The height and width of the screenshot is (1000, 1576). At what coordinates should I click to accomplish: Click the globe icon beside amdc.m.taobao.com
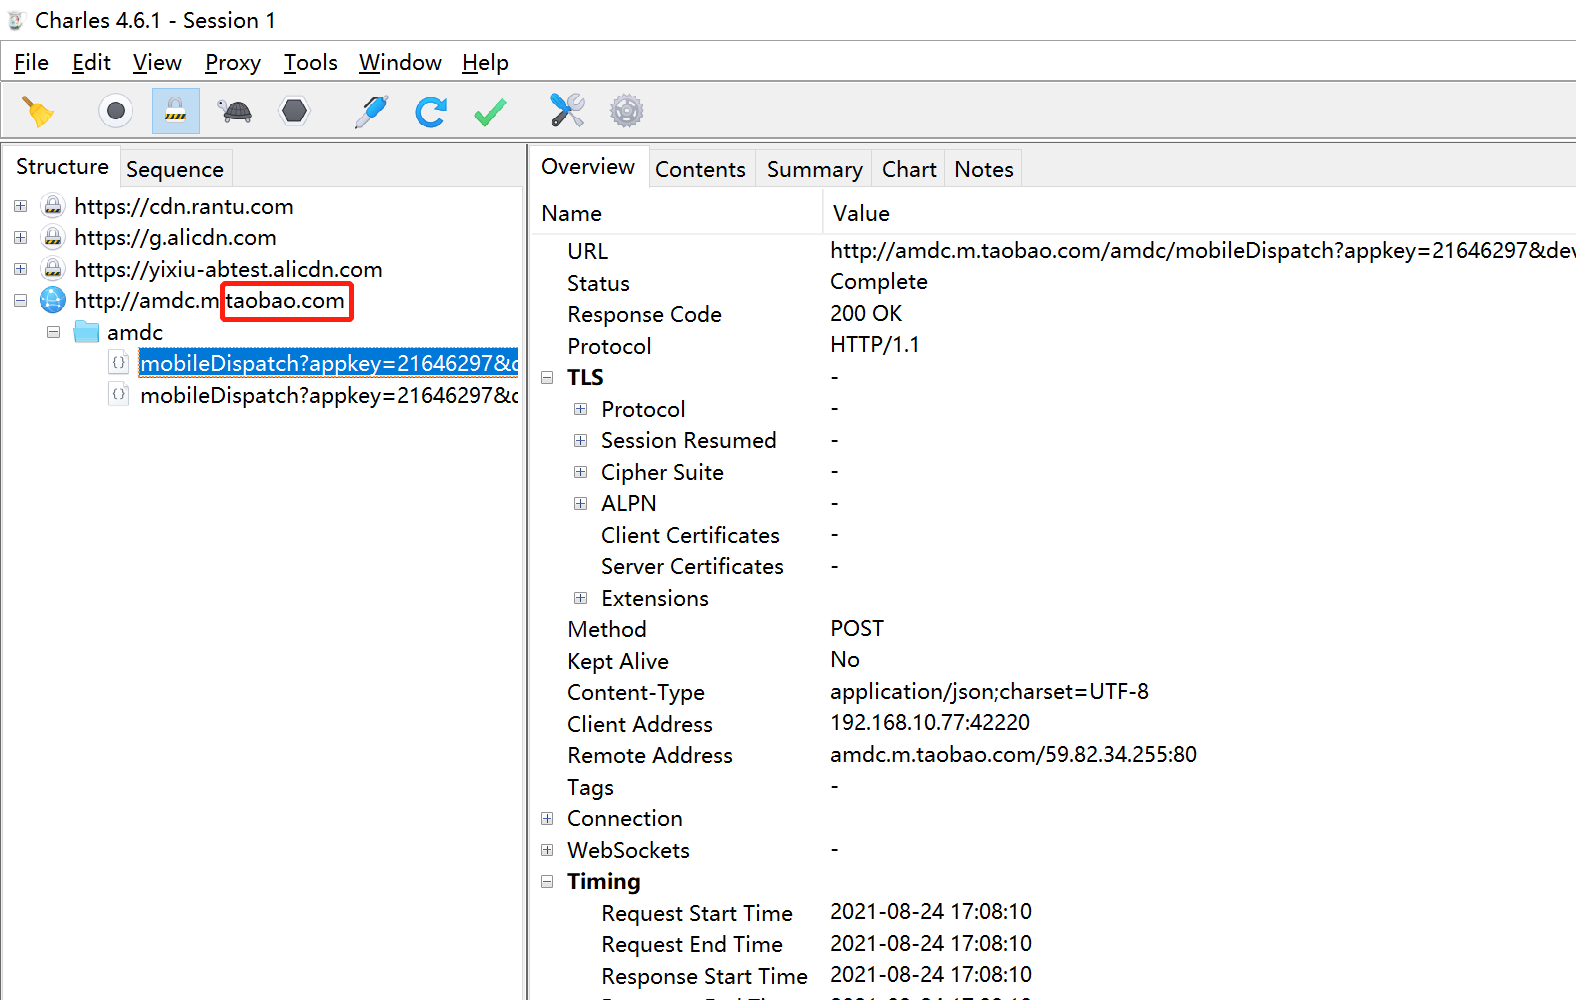(x=53, y=300)
